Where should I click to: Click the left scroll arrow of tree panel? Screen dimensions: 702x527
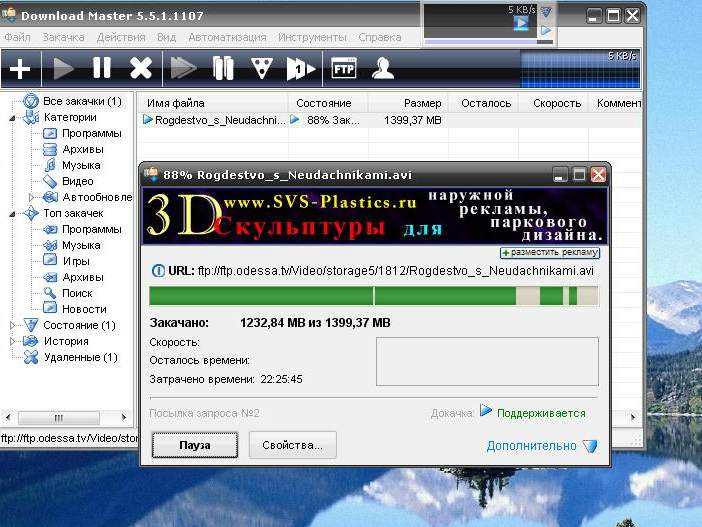tap(8, 417)
